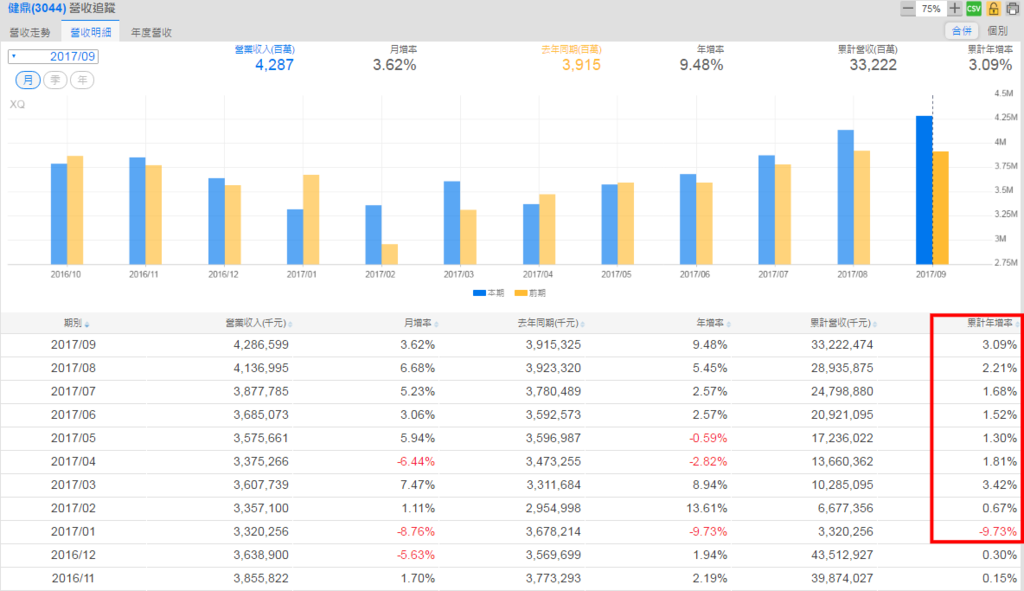Toggle the yellow padlock lock icon
This screenshot has width=1024, height=591.
click(993, 8)
